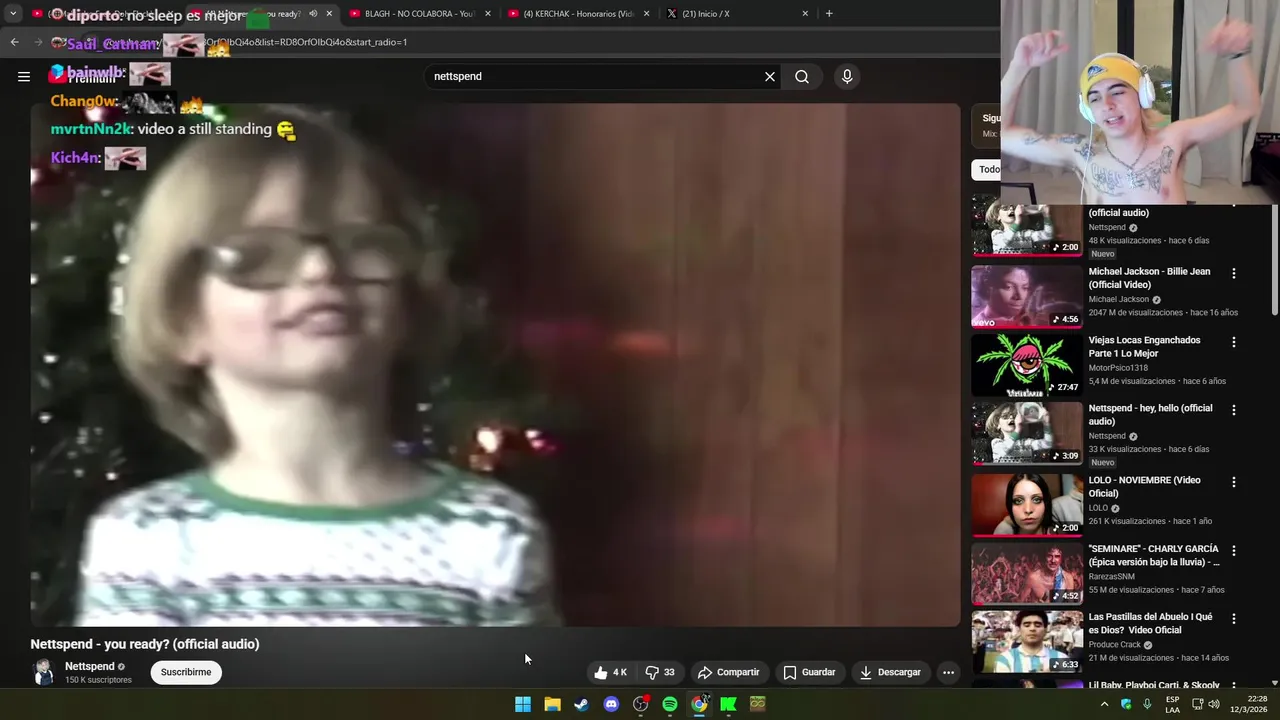Close the Inicio / X tab

[805, 14]
